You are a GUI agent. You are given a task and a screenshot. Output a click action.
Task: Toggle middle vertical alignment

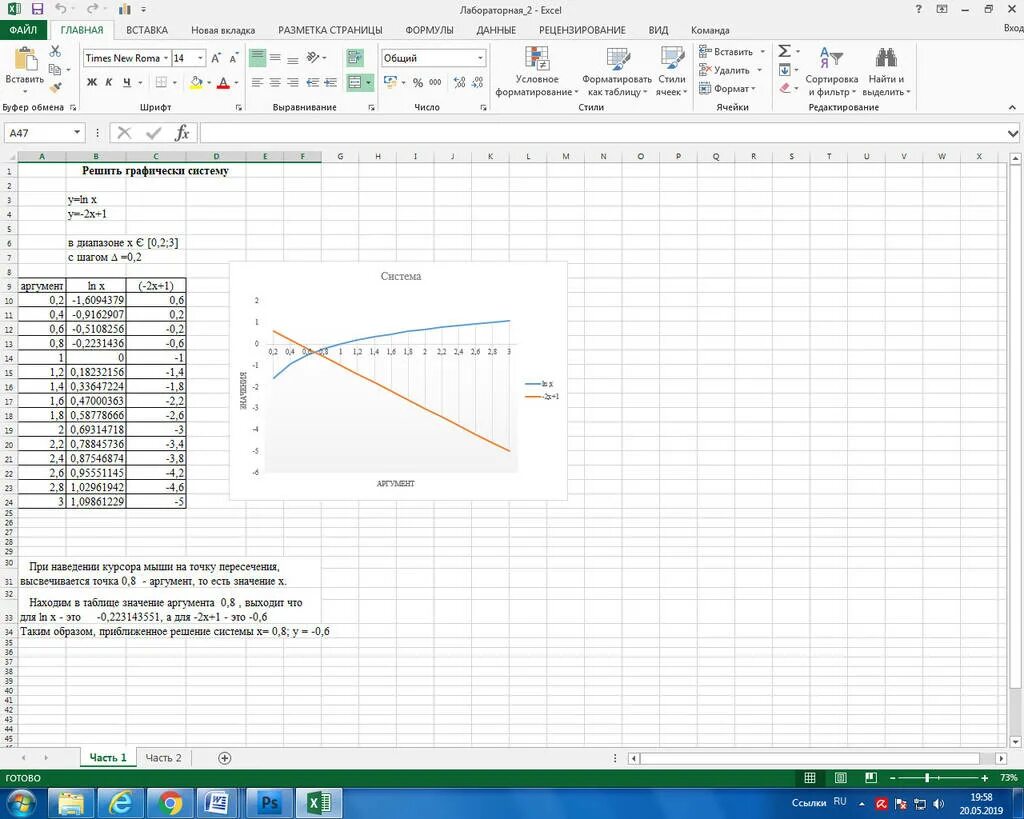276,58
